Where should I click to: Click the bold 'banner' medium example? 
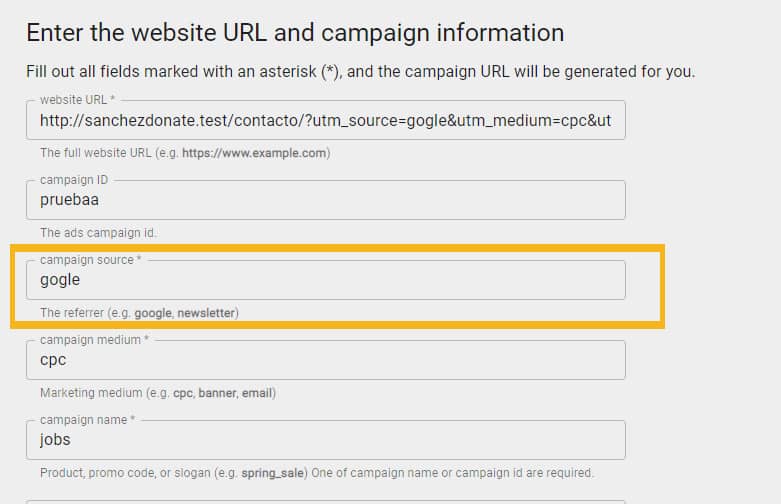point(215,393)
